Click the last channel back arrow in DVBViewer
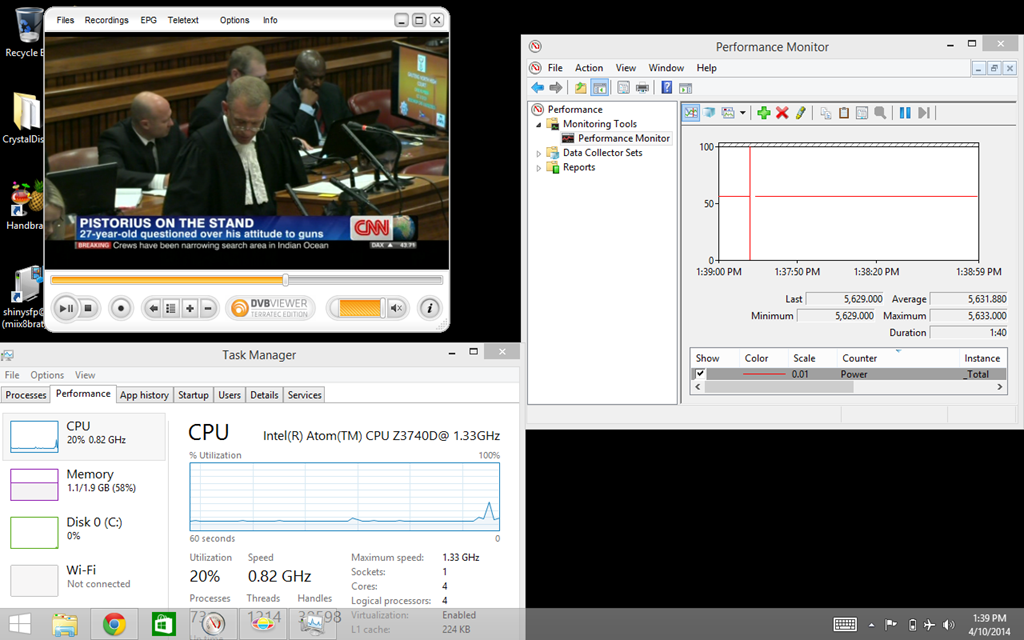Viewport: 1024px width, 640px height. coord(153,308)
